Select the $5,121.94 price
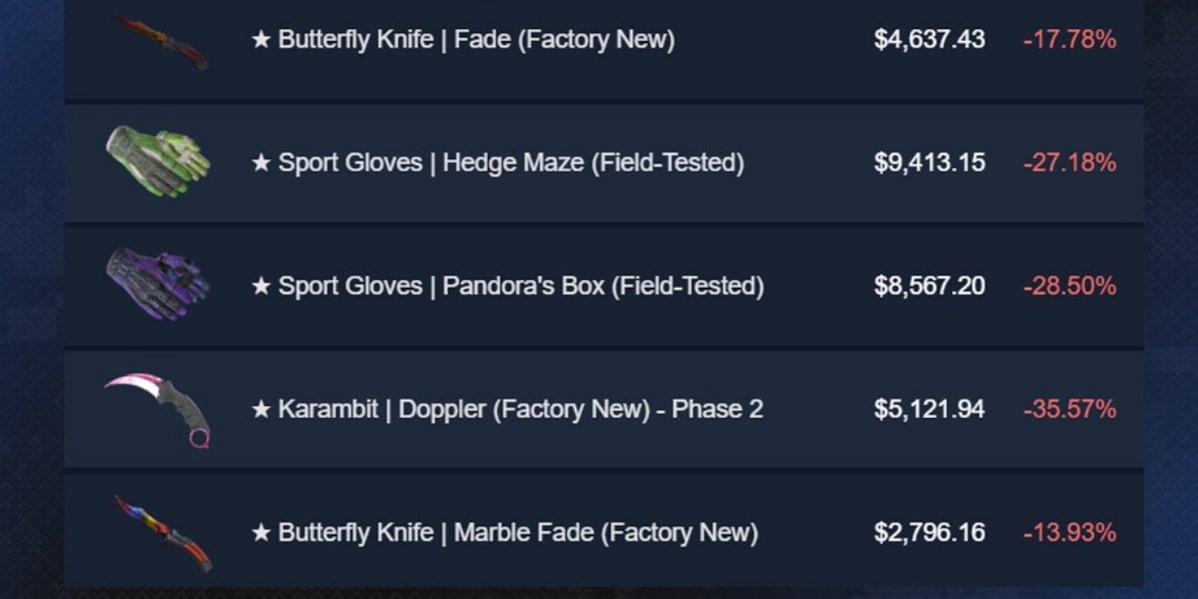The height and width of the screenshot is (599, 1198). pyautogui.click(x=929, y=410)
